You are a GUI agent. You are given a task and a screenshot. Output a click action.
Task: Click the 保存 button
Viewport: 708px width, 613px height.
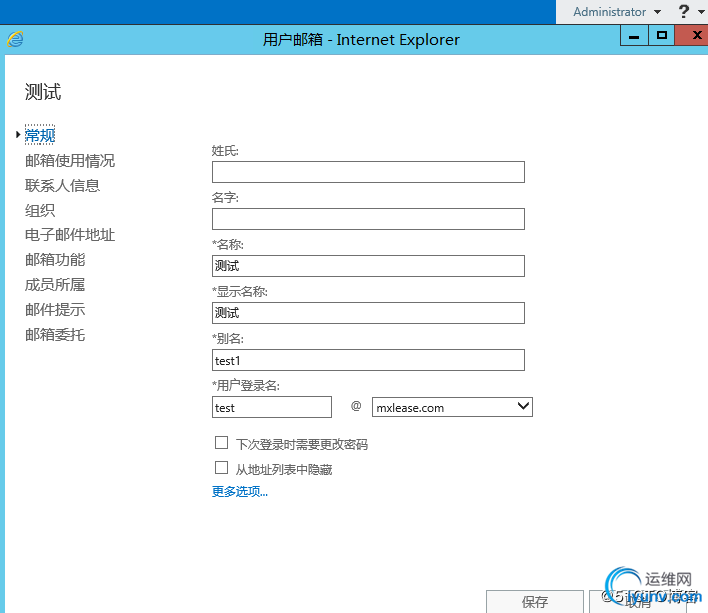pyautogui.click(x=535, y=601)
